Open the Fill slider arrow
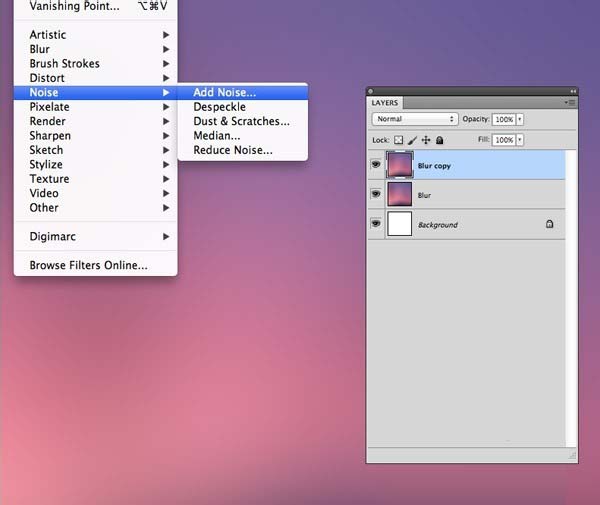Screen dimensions: 600x505 520,140
